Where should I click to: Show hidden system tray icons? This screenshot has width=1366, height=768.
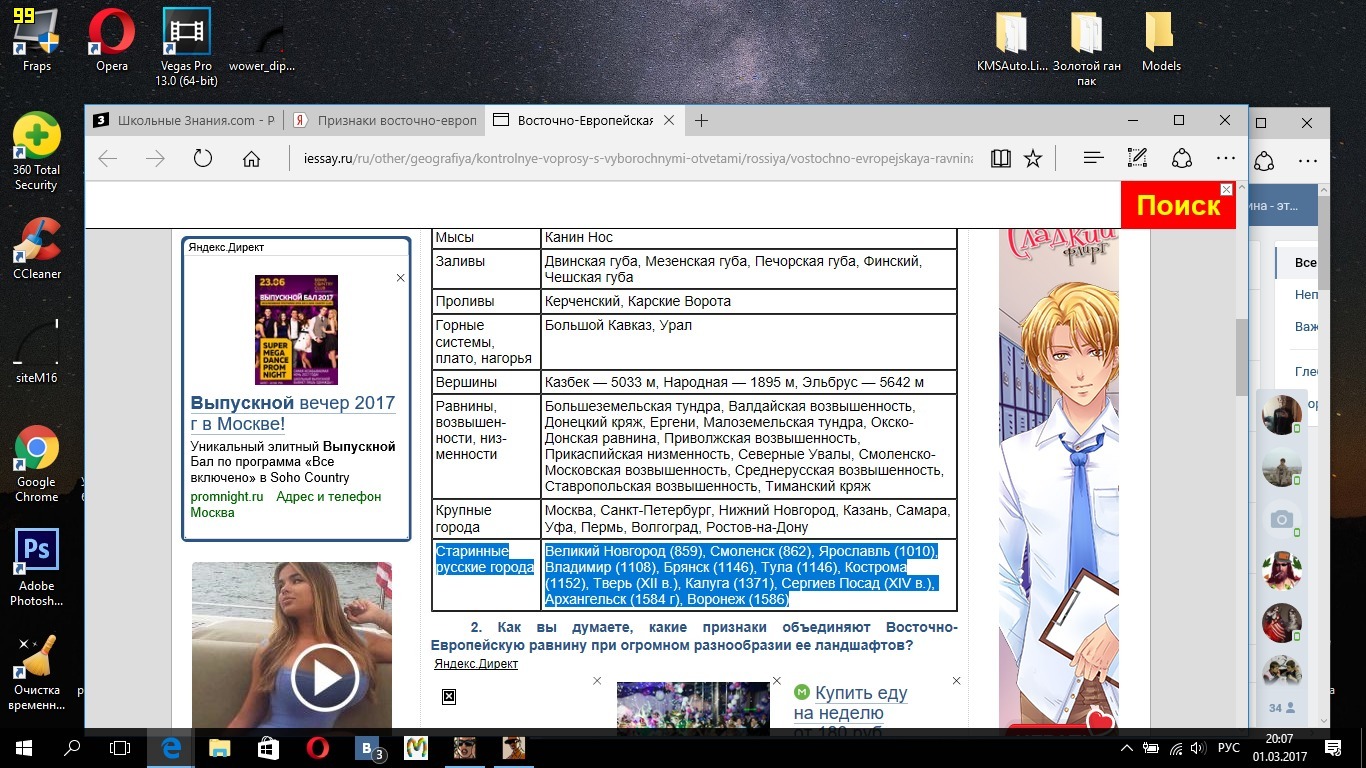click(x=1128, y=747)
